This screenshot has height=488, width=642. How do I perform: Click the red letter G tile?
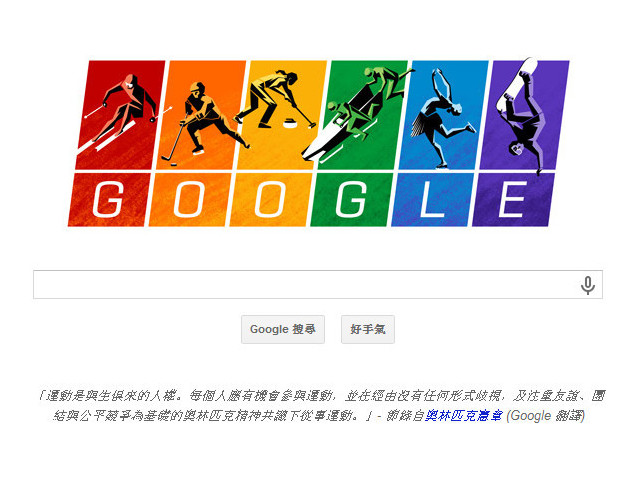point(109,199)
